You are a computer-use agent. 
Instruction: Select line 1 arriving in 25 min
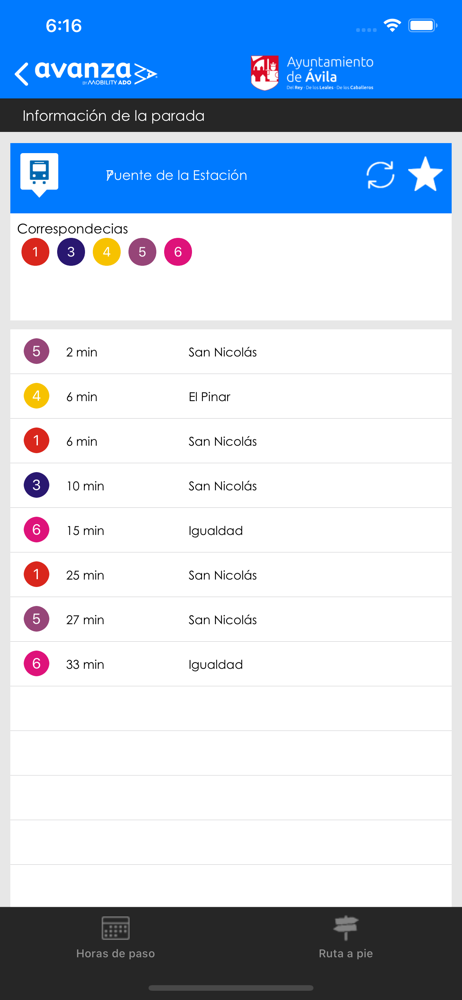coord(231,575)
